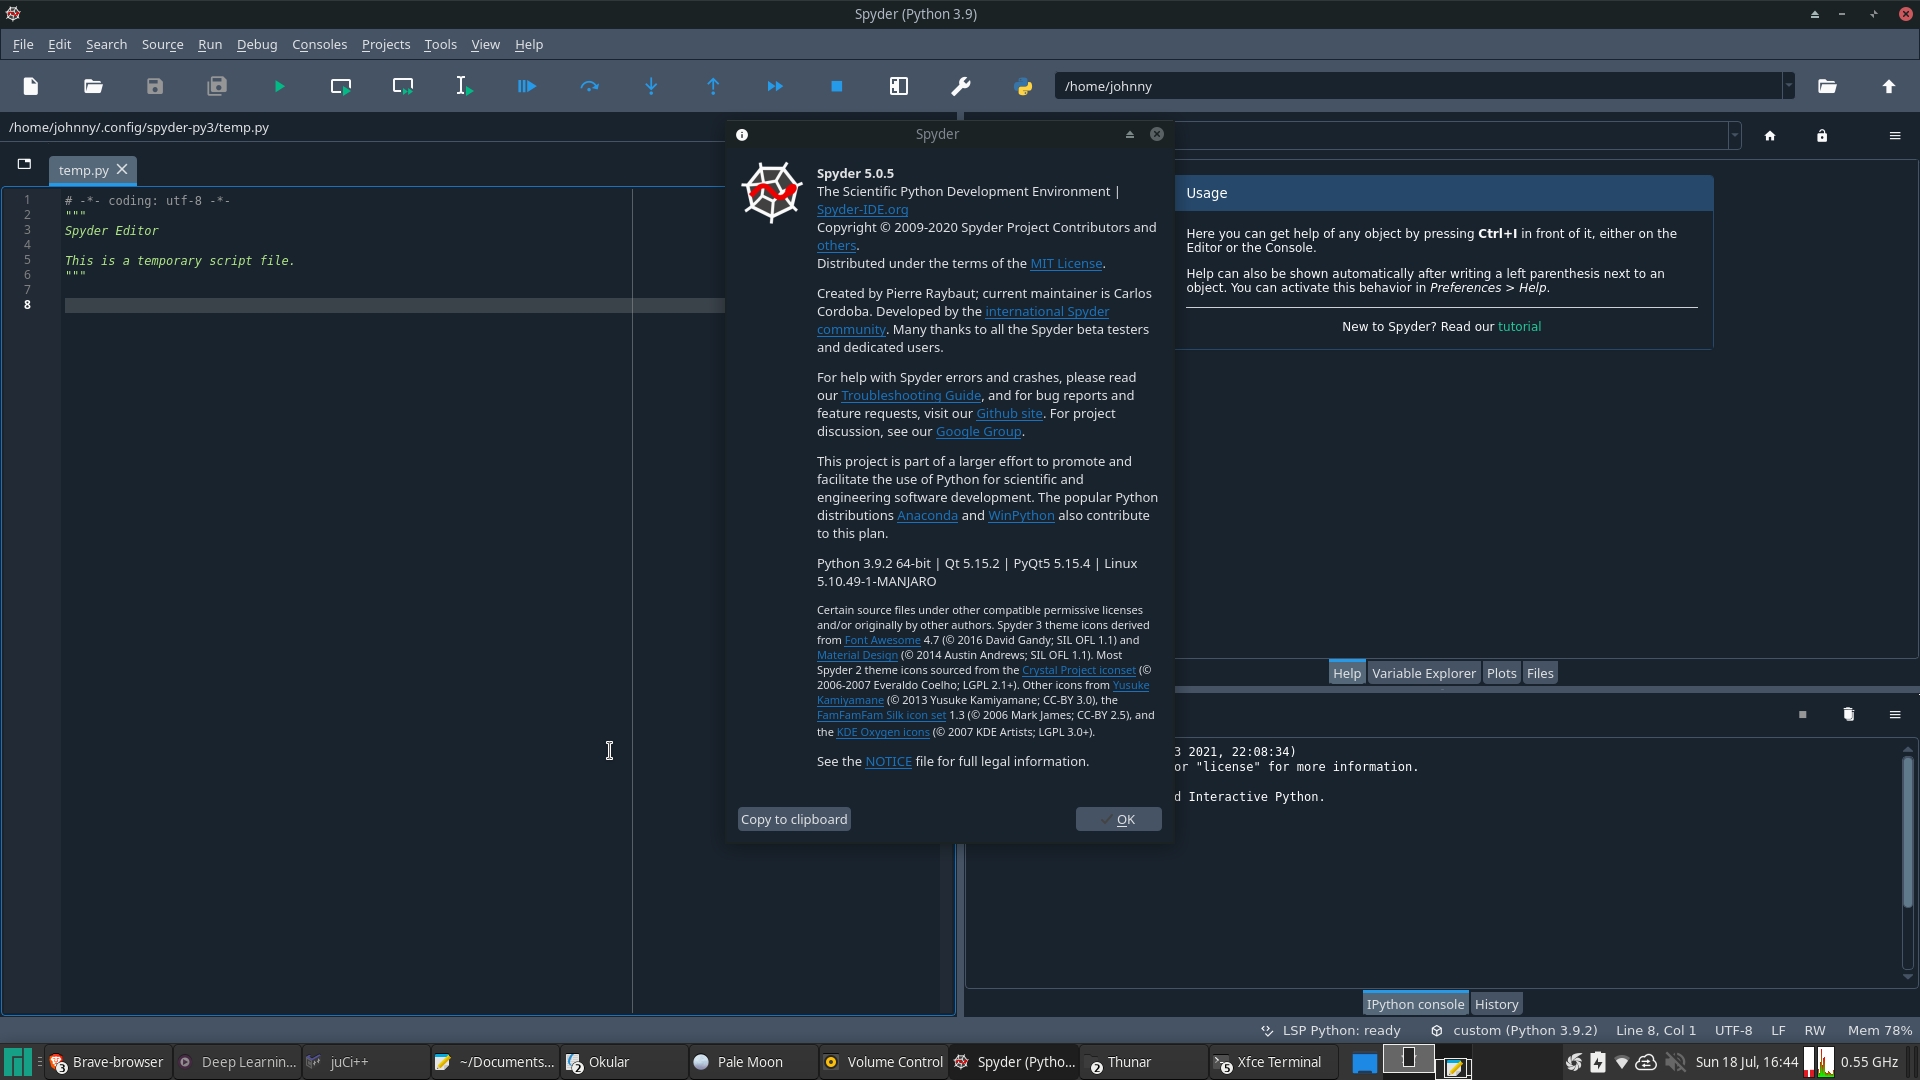Click Copy to clipboard button

pos(794,819)
